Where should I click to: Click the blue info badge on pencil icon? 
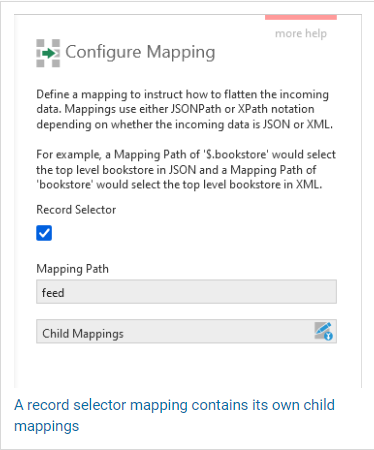(328, 336)
